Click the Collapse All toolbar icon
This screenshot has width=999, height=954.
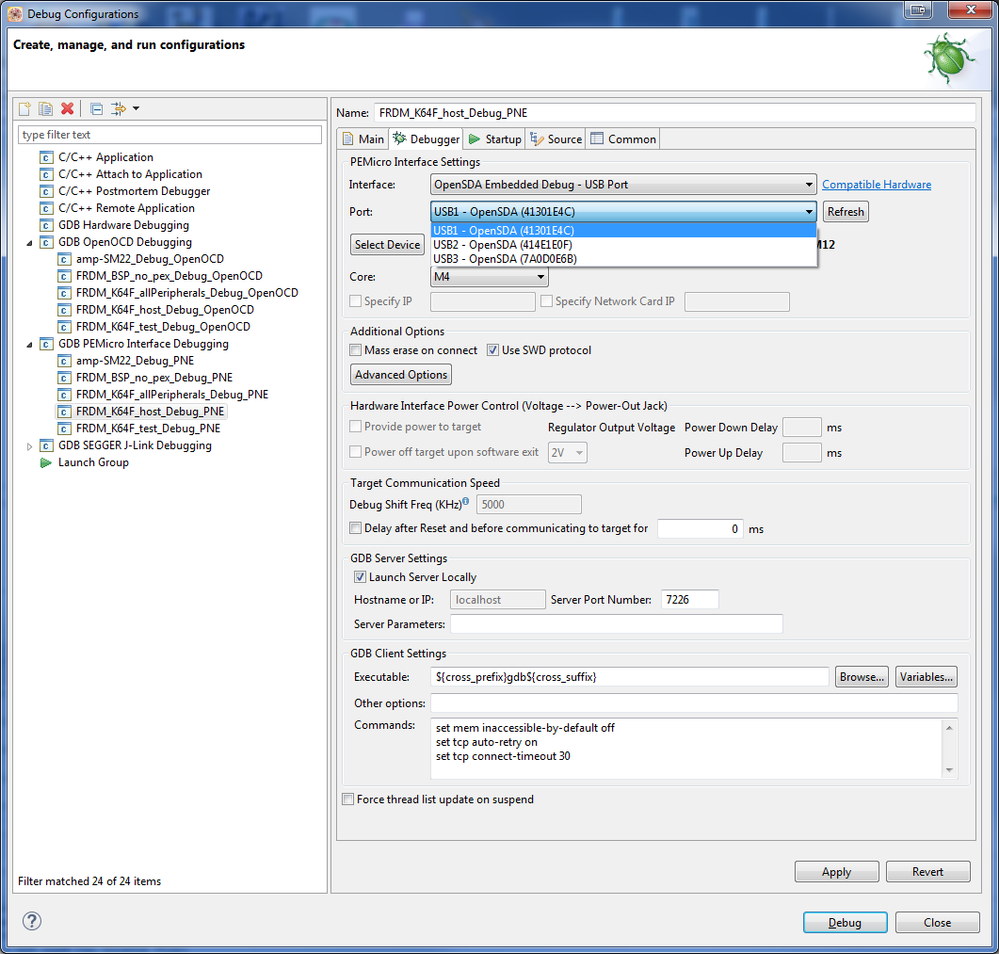(x=96, y=109)
